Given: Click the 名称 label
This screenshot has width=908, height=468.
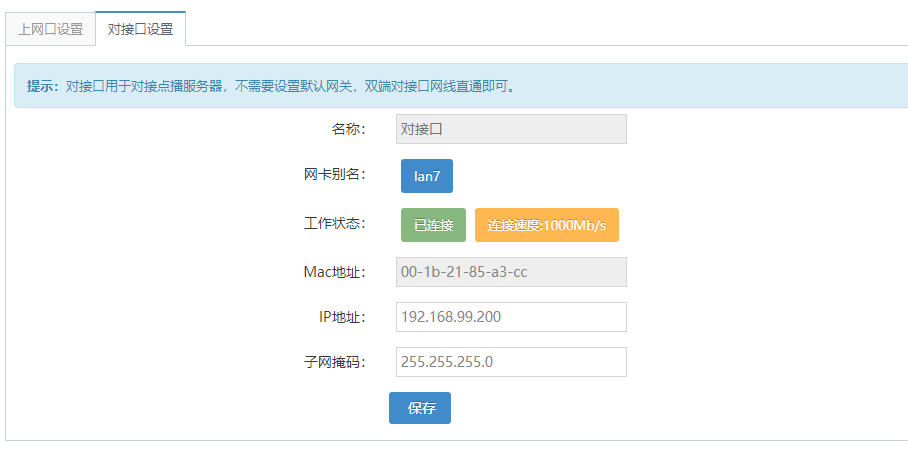Looking at the screenshot, I should click(x=348, y=129).
